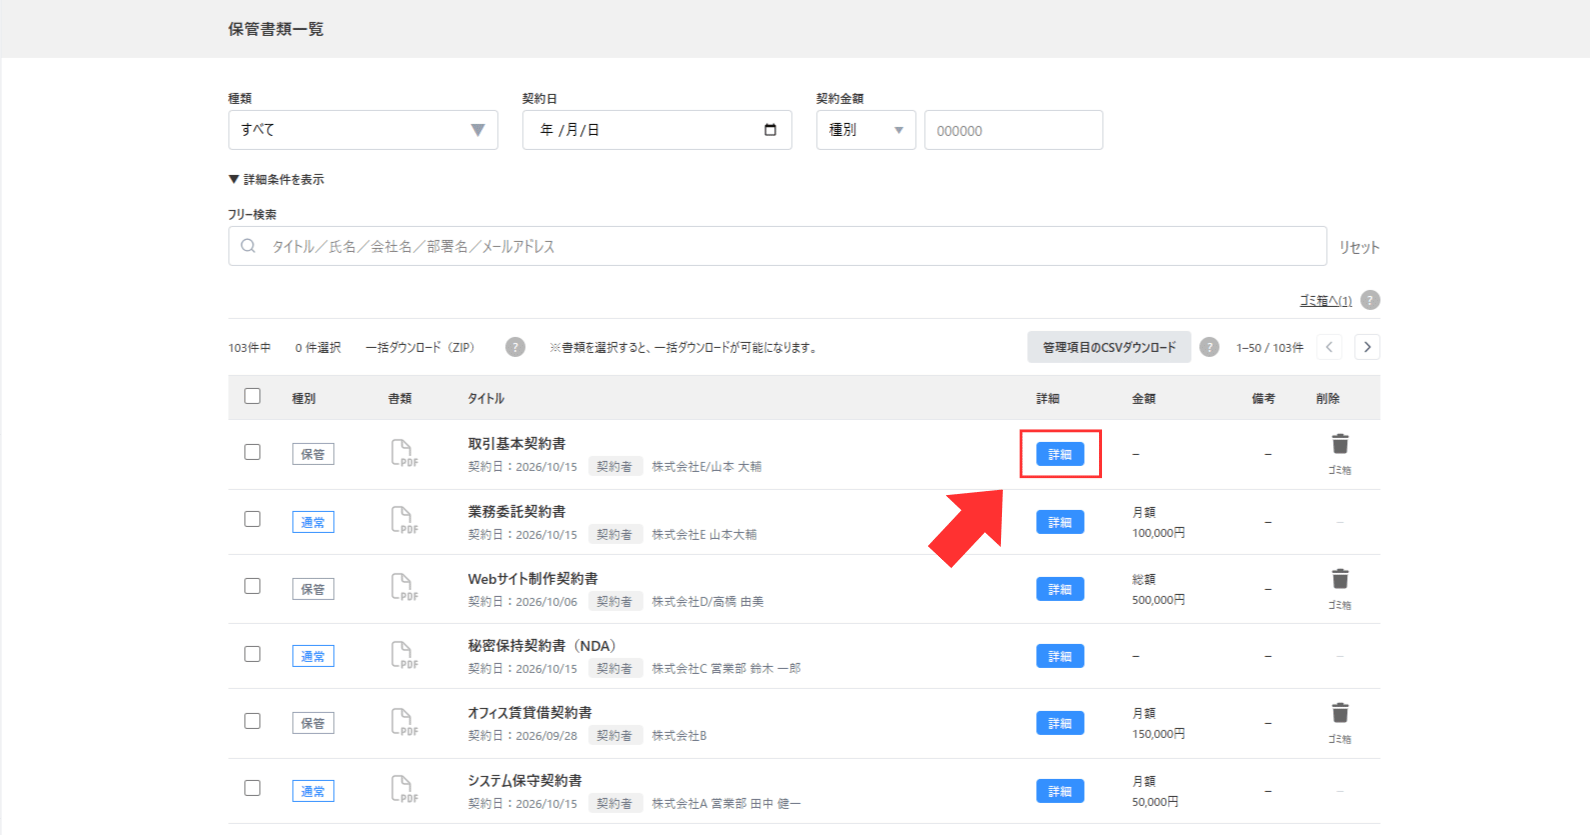1590x835 pixels.
Task: Open PDF icon of 秘密保持契約書（NDA）
Action: (x=404, y=655)
